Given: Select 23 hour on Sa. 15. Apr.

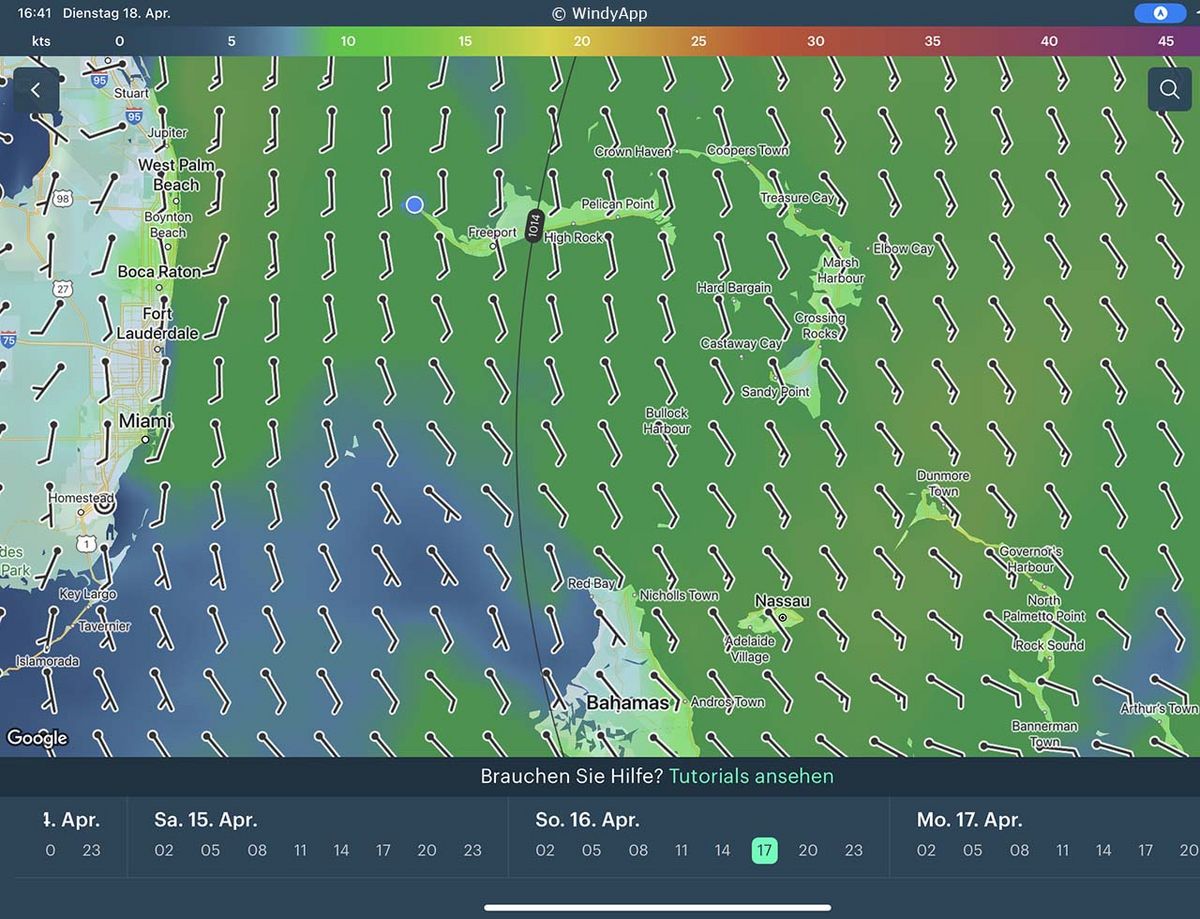Looking at the screenshot, I should (472, 850).
